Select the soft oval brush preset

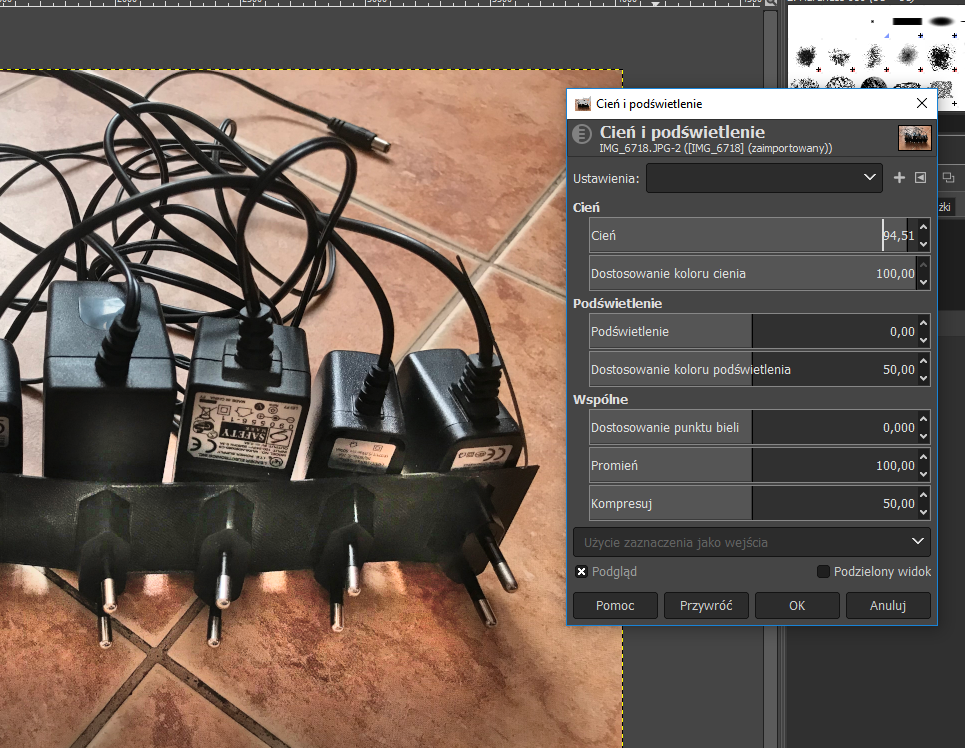pos(941,22)
